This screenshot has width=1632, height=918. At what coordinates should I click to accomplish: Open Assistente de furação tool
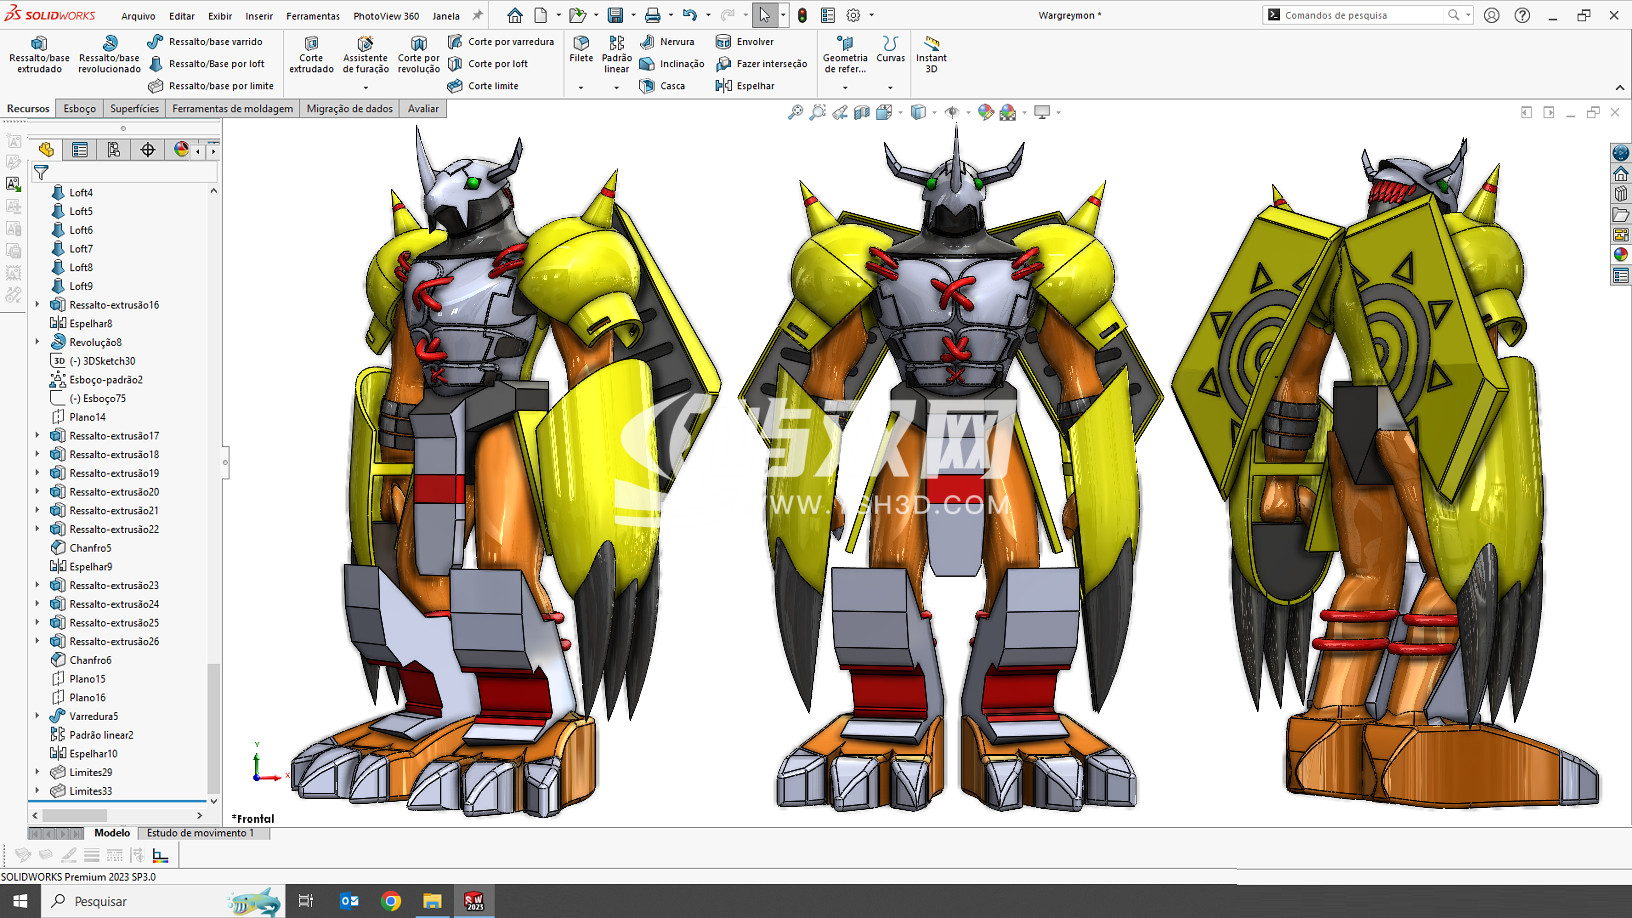[365, 55]
